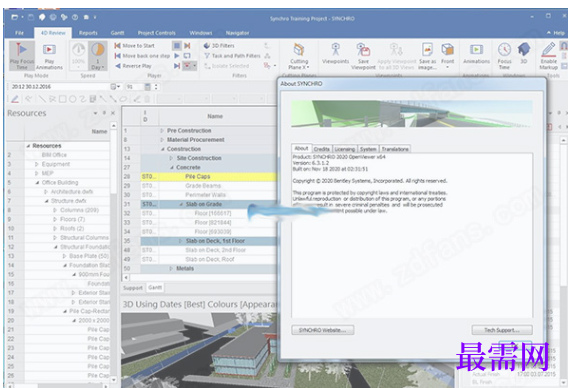
Task: Open 3D Filters
Action: (219, 46)
